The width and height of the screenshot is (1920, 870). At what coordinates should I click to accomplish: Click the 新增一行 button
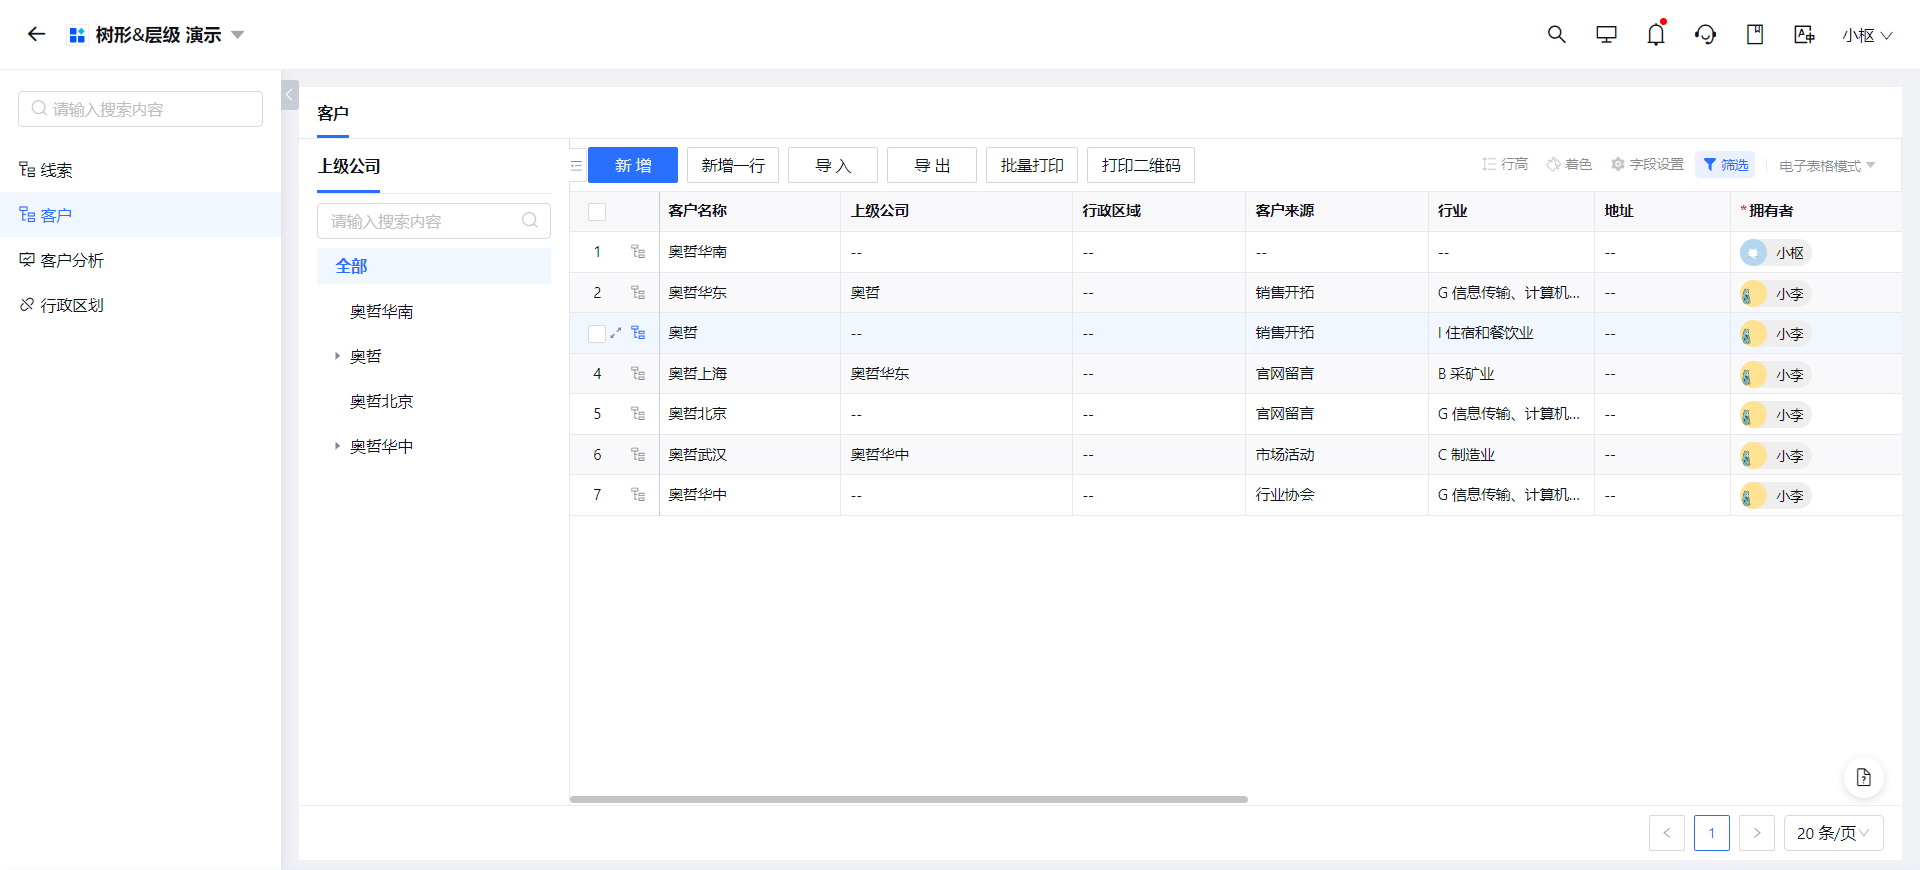[733, 165]
